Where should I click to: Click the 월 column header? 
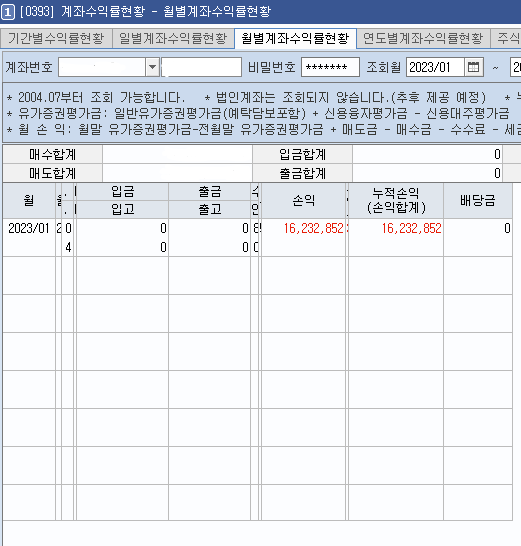pyautogui.click(x=29, y=201)
